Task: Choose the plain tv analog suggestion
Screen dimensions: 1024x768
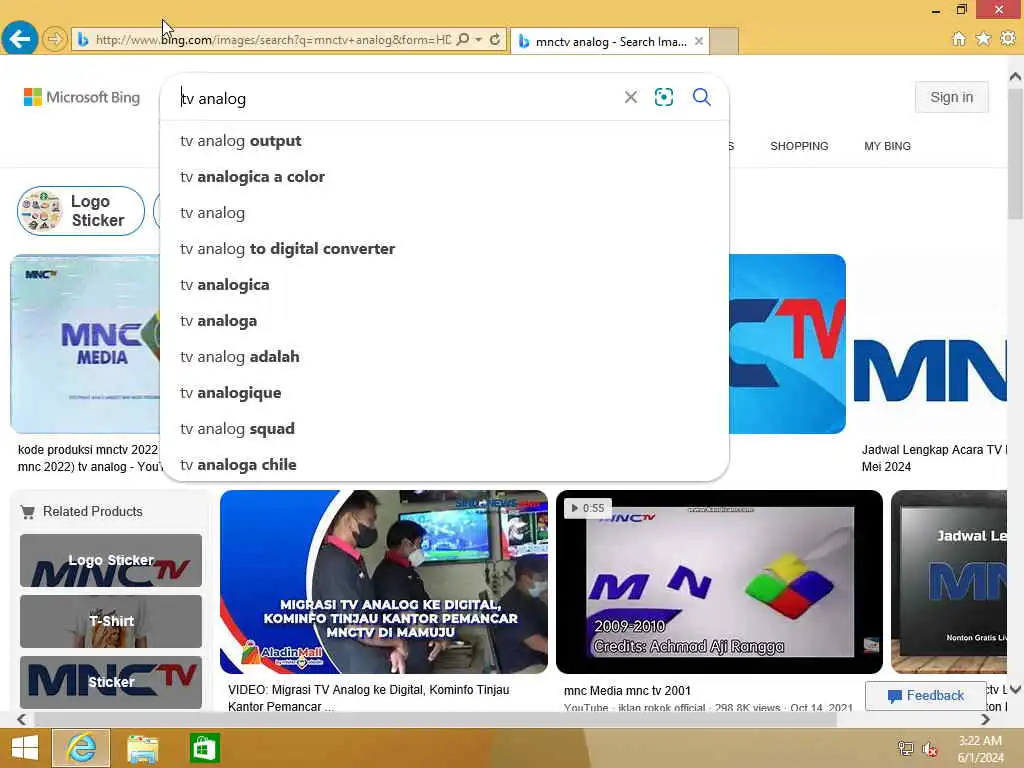Action: [444, 212]
